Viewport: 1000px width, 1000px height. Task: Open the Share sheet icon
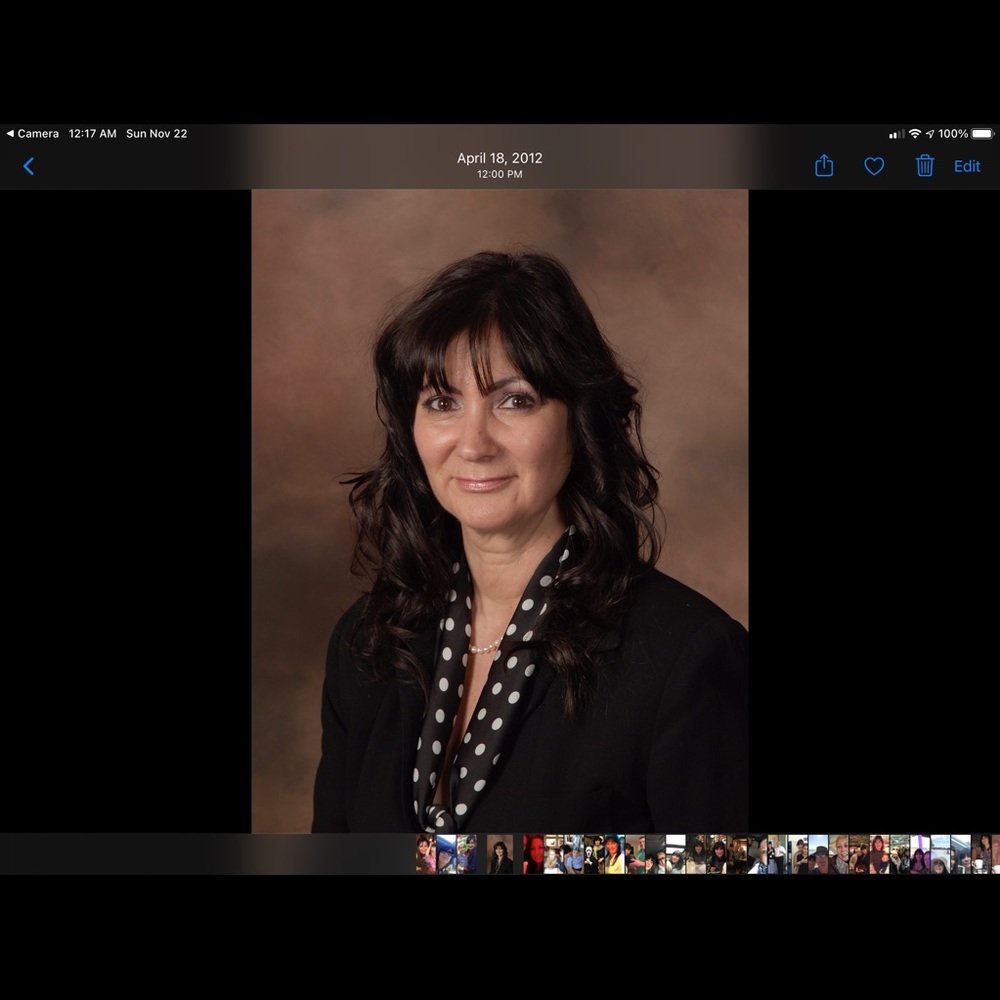823,166
